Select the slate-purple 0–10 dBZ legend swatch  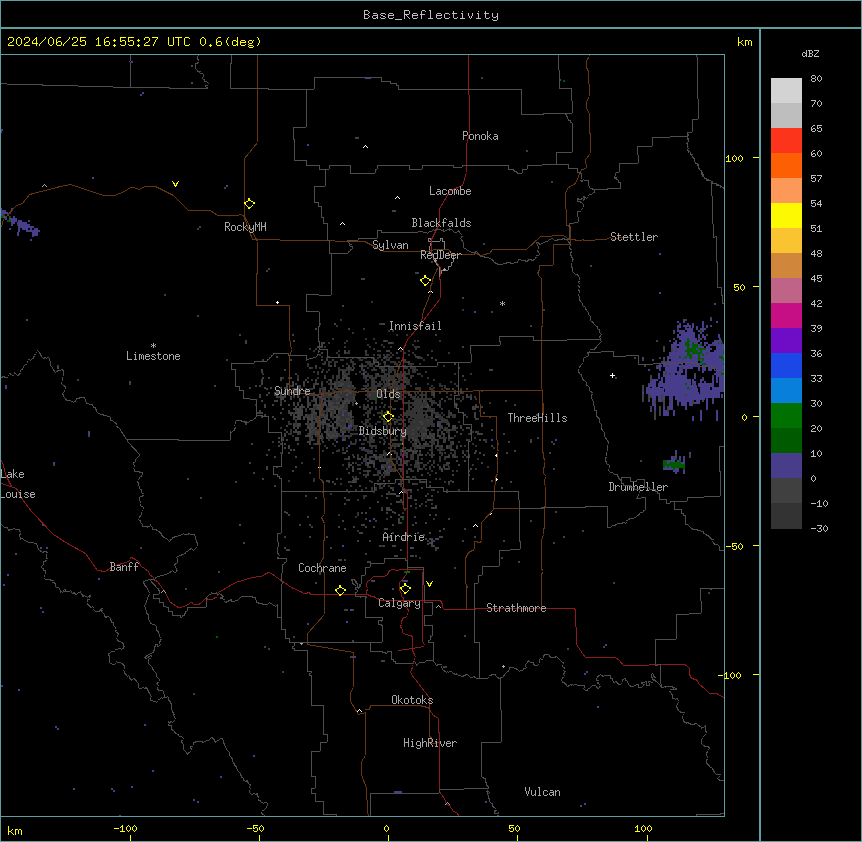786,466
